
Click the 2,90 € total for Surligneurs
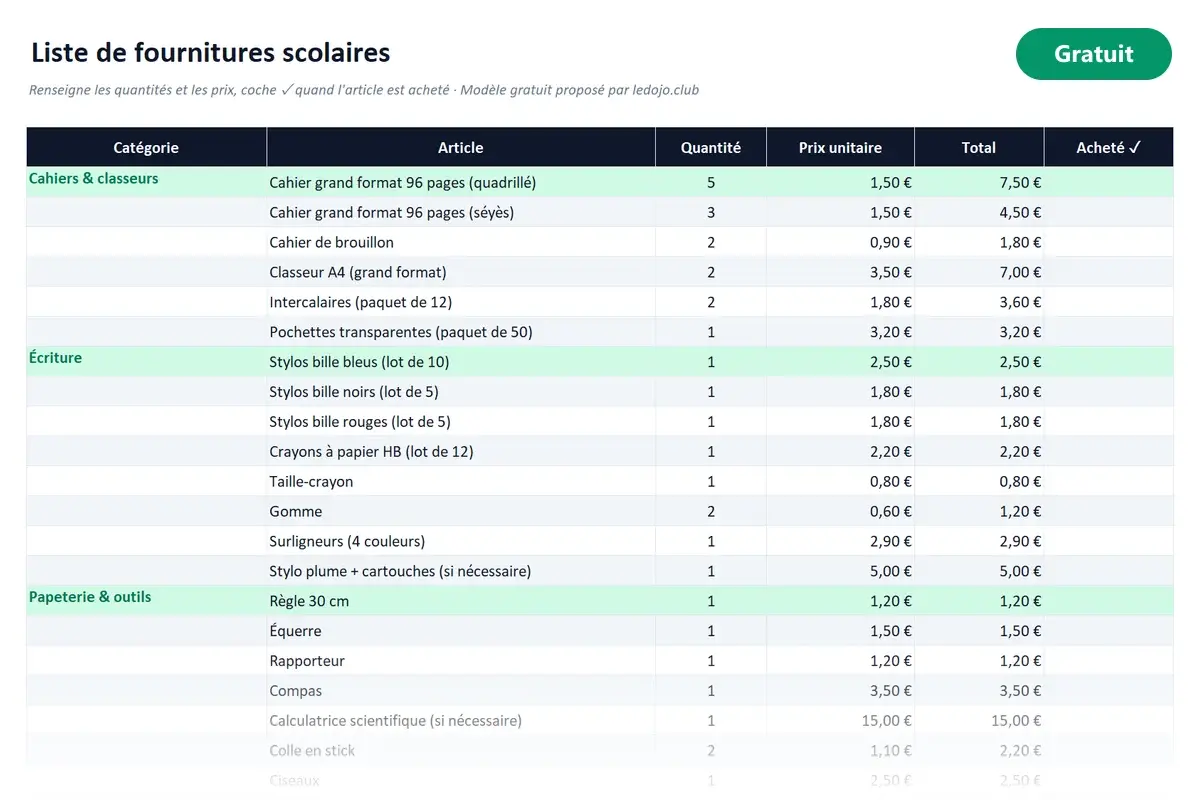[979, 541]
